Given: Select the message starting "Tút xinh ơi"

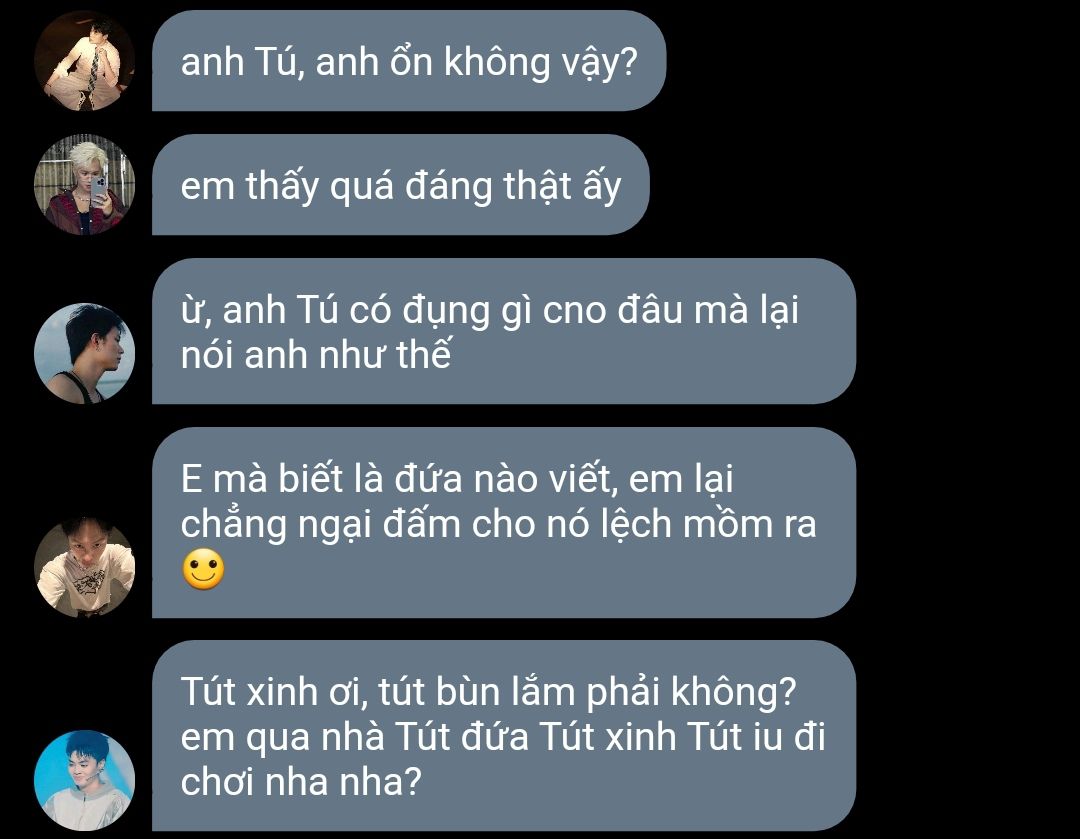Looking at the screenshot, I should [x=504, y=736].
